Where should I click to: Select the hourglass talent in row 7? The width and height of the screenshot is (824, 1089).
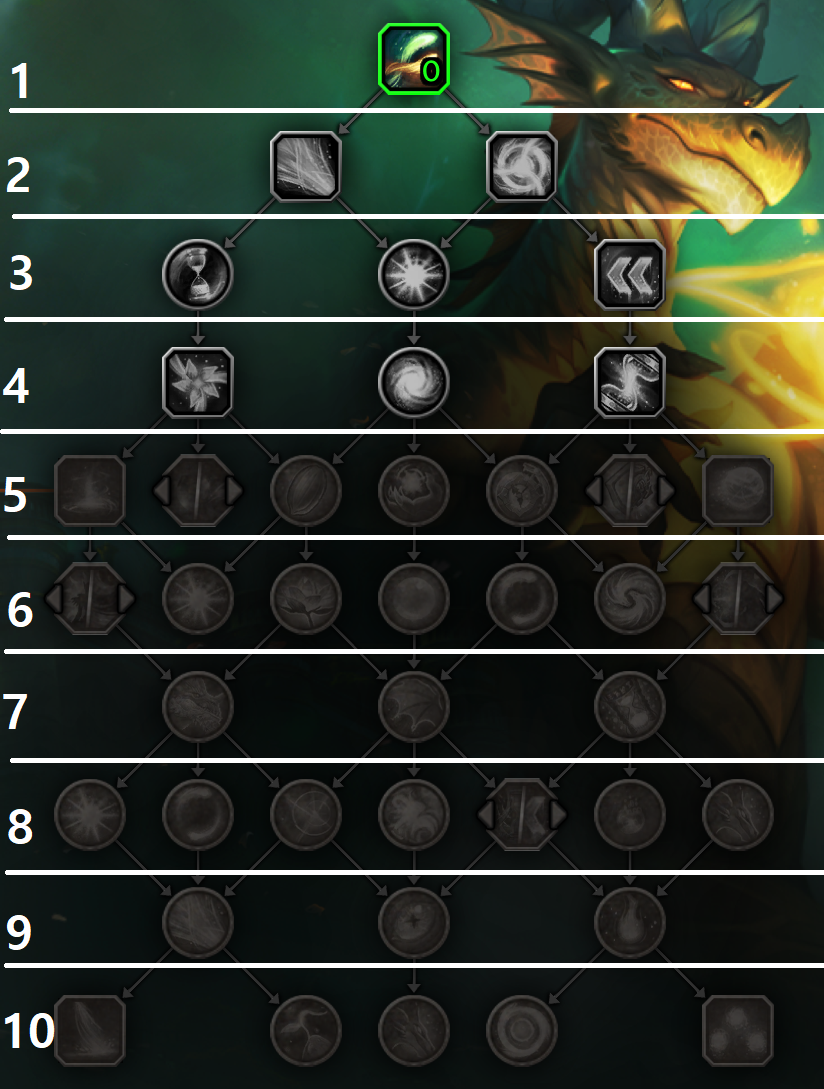pos(629,706)
